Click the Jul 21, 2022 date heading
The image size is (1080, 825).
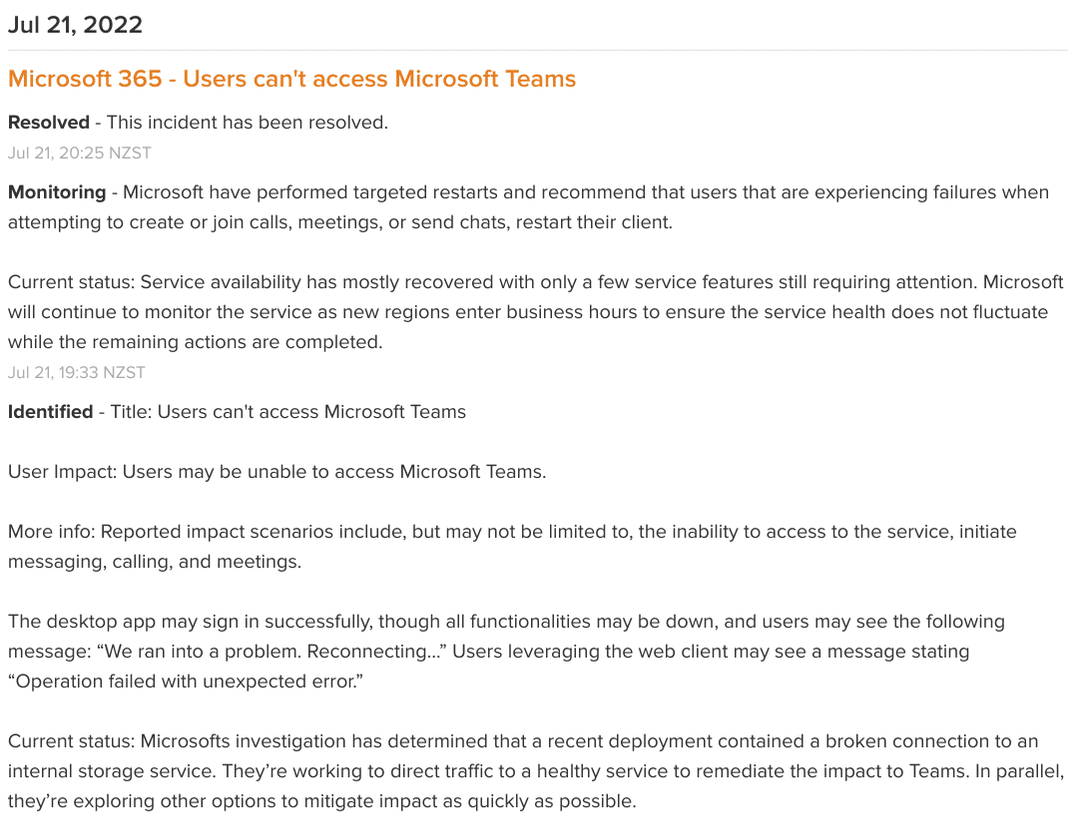point(75,25)
